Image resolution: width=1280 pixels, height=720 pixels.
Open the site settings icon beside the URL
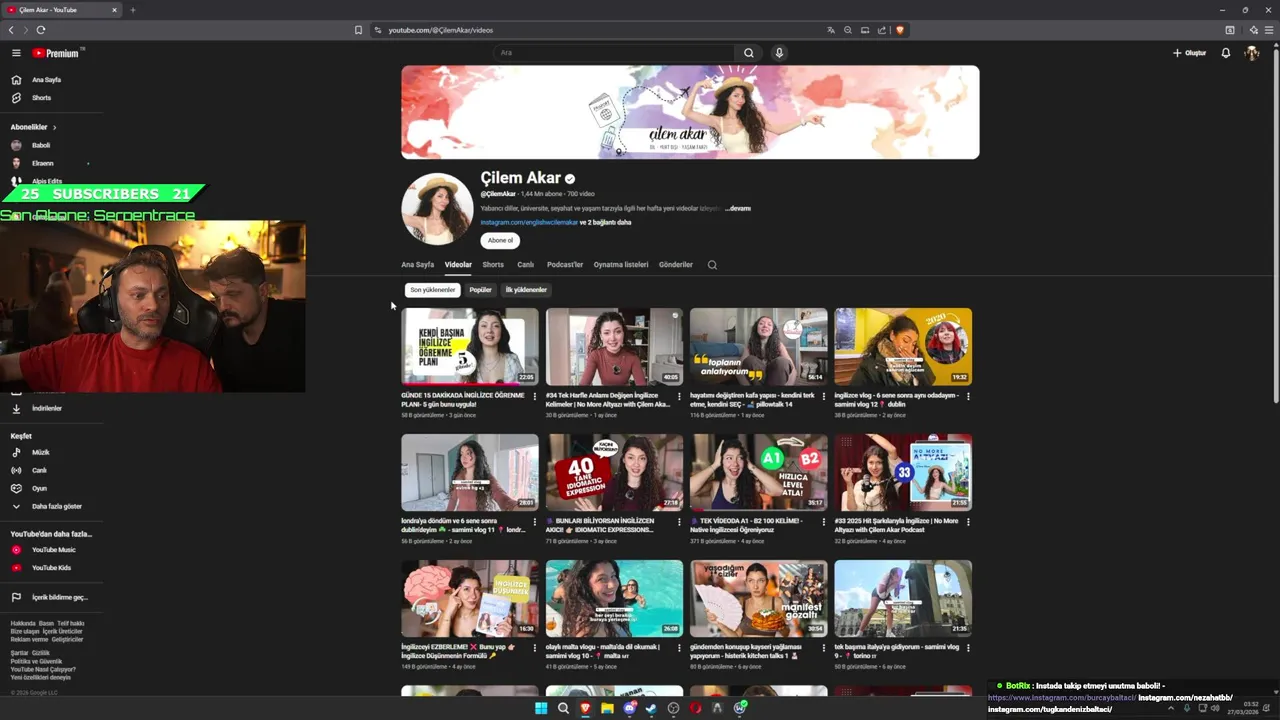(378, 30)
